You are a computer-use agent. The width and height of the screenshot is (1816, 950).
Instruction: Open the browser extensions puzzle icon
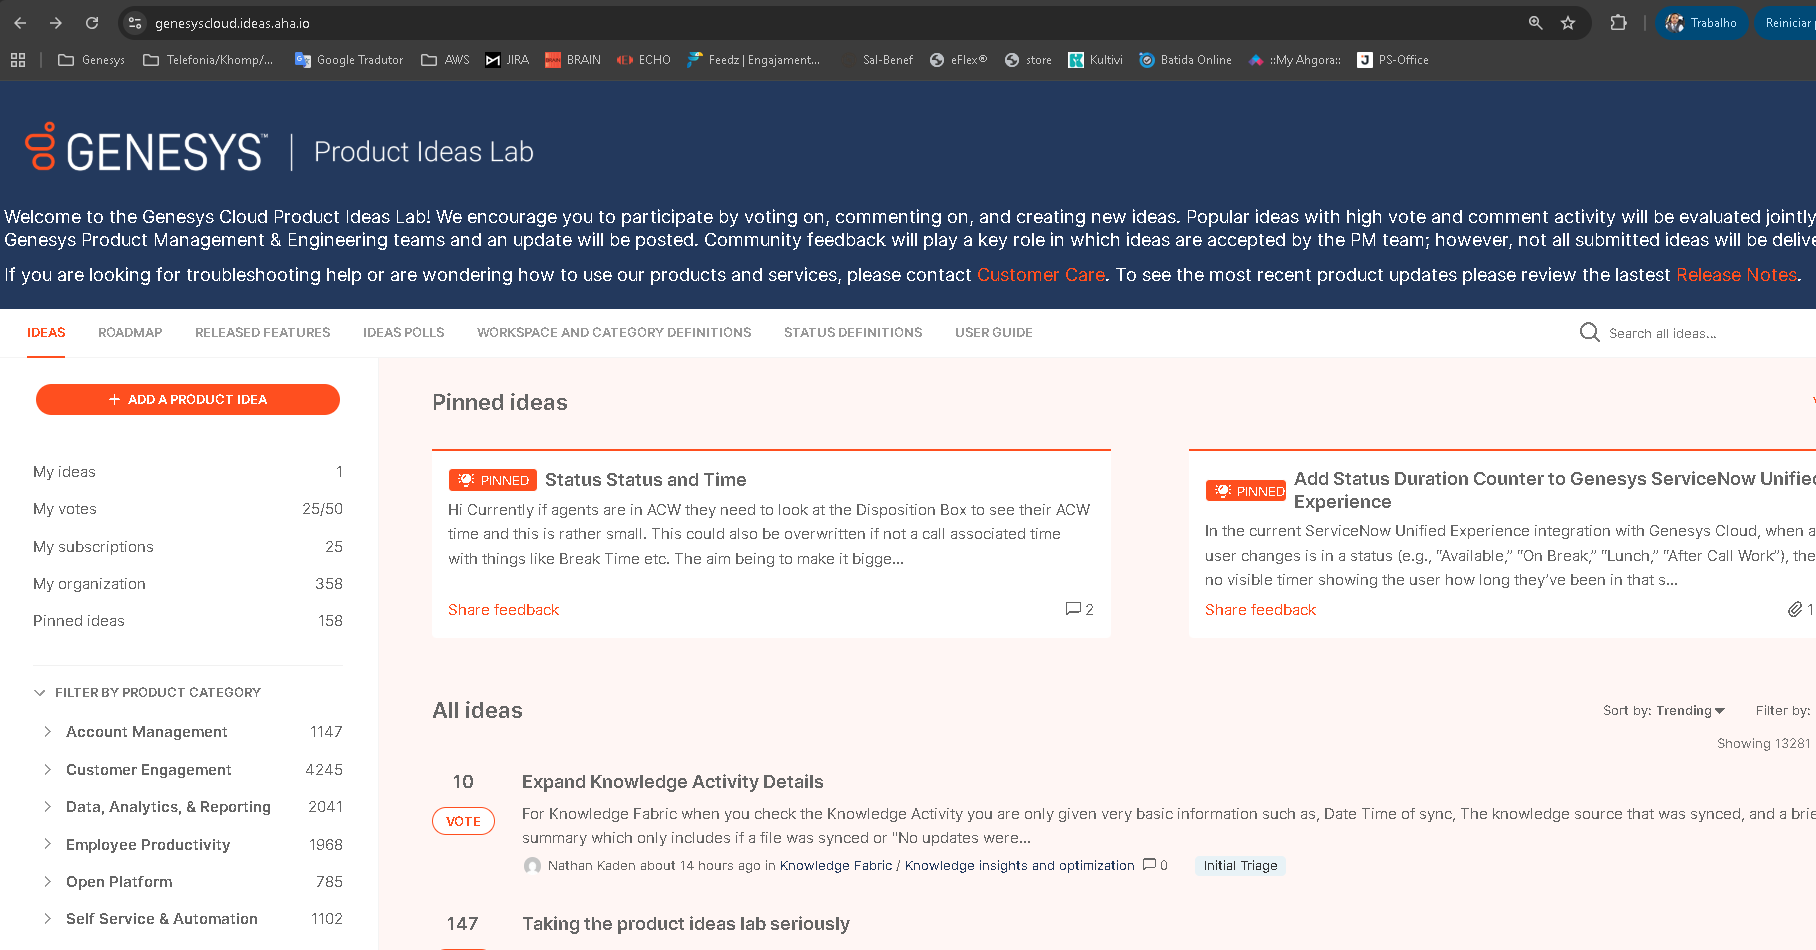click(x=1618, y=23)
